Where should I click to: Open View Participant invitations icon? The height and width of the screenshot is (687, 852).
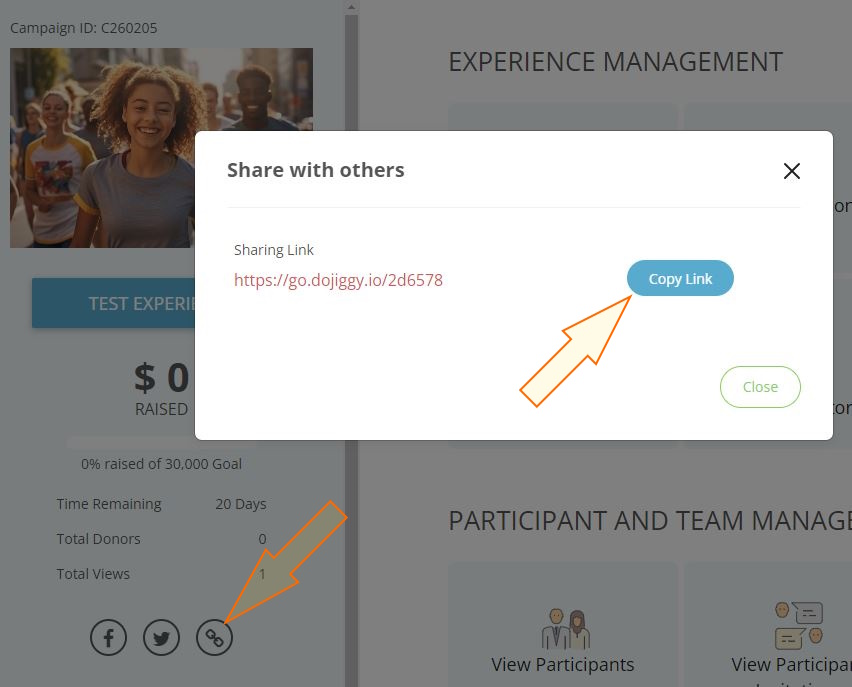(799, 625)
